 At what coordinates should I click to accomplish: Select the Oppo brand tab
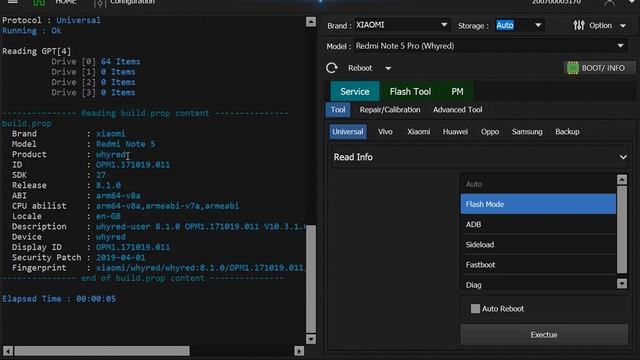coord(490,131)
